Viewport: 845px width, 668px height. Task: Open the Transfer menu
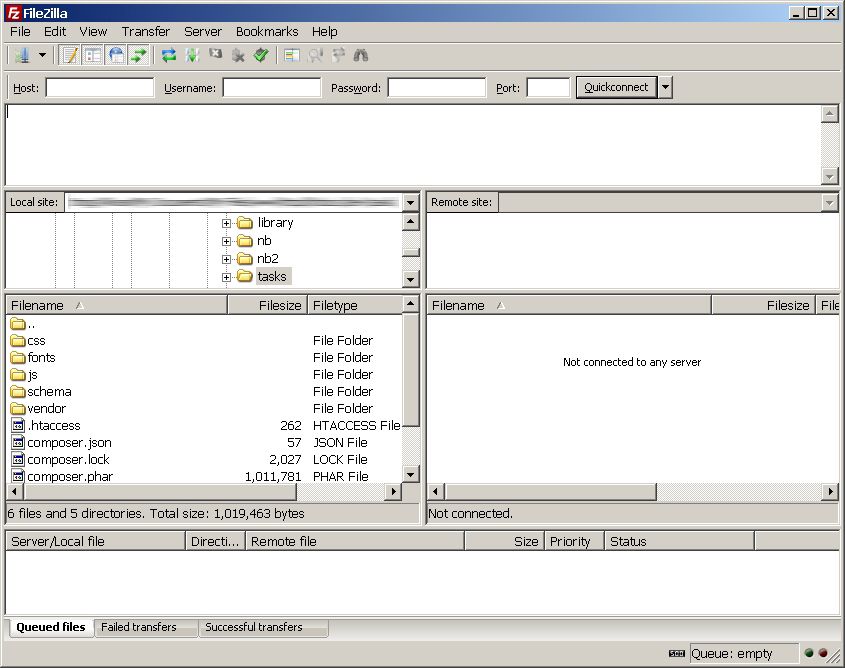point(146,32)
